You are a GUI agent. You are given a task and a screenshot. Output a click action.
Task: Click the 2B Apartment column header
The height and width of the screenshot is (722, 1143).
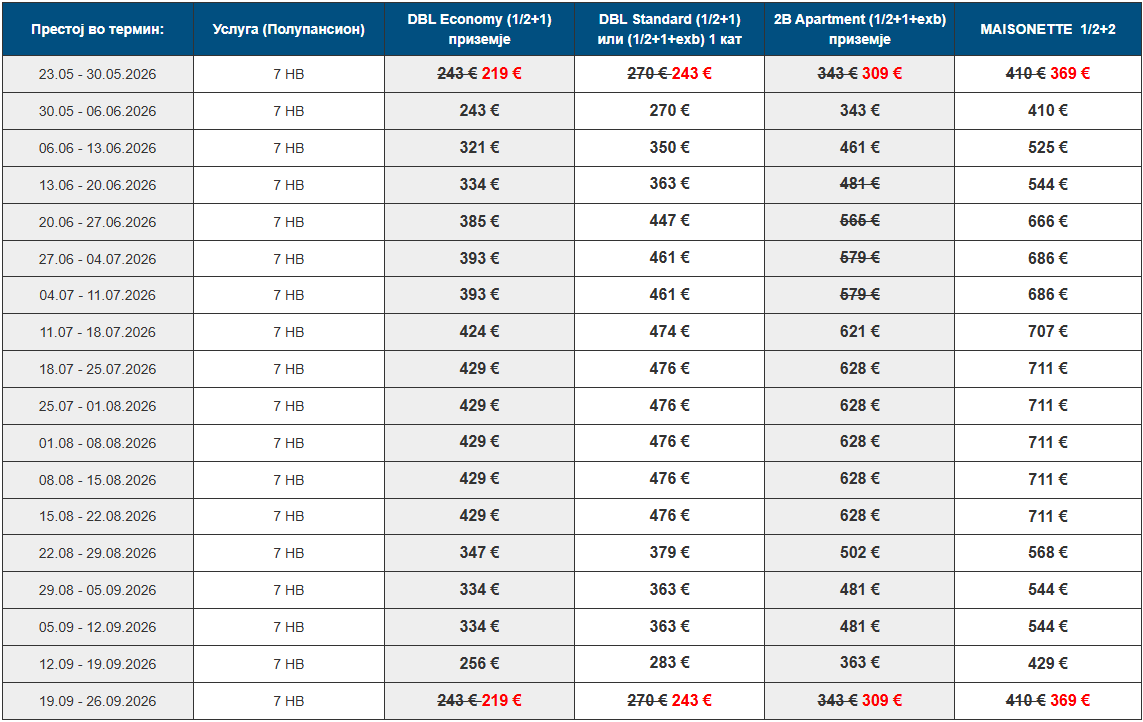[x=859, y=29]
